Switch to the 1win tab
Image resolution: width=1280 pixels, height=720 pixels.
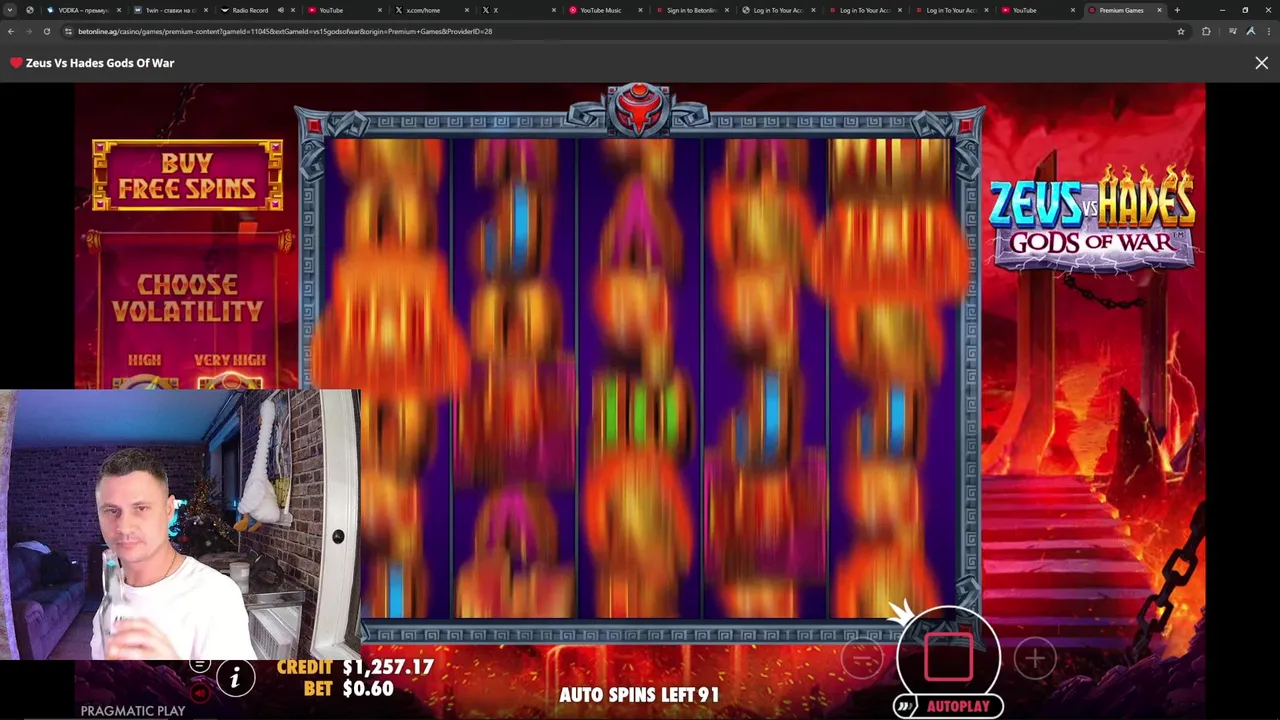click(170, 10)
